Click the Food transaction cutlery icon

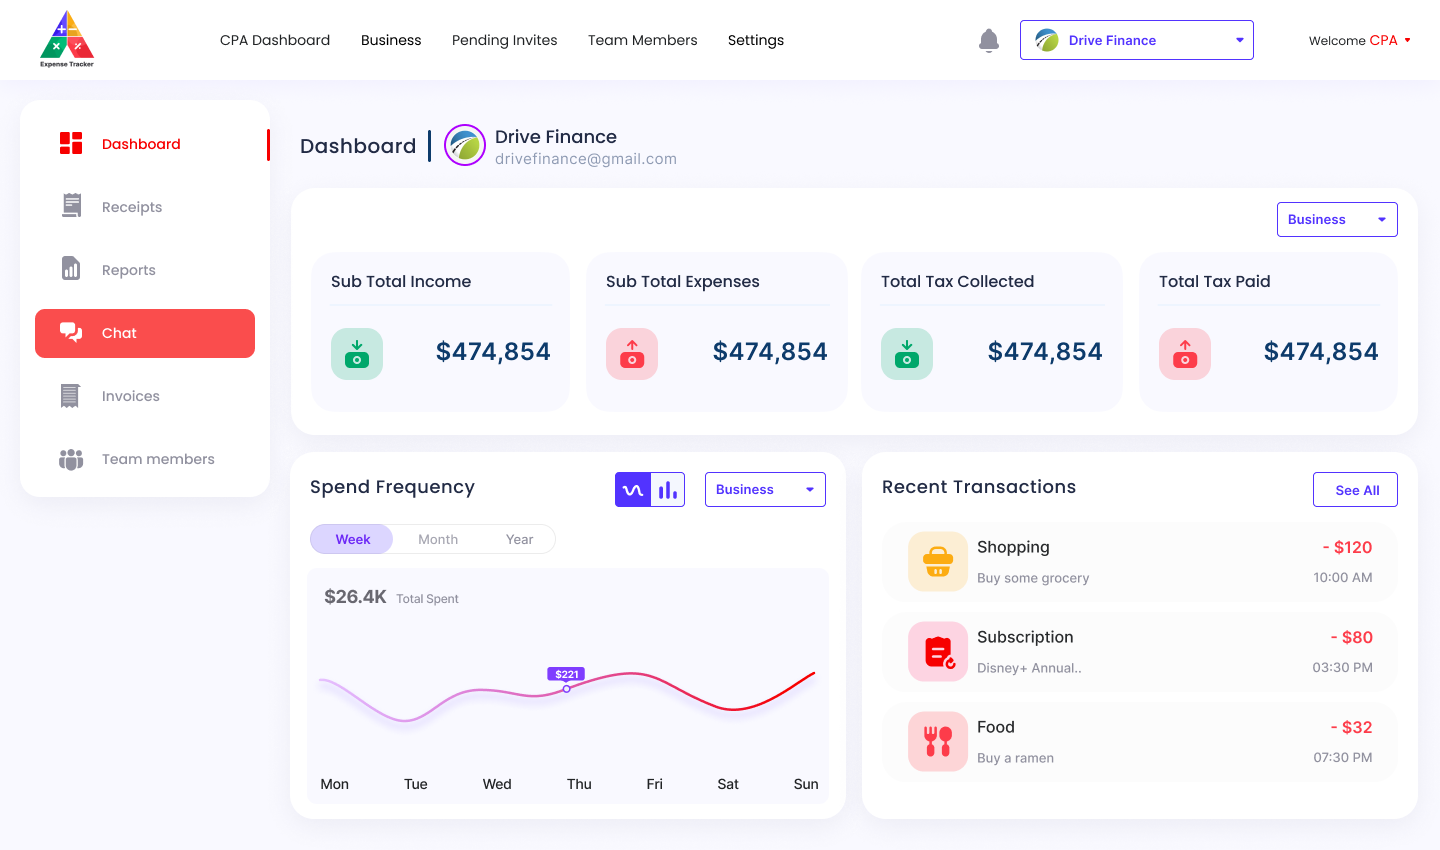[937, 741]
